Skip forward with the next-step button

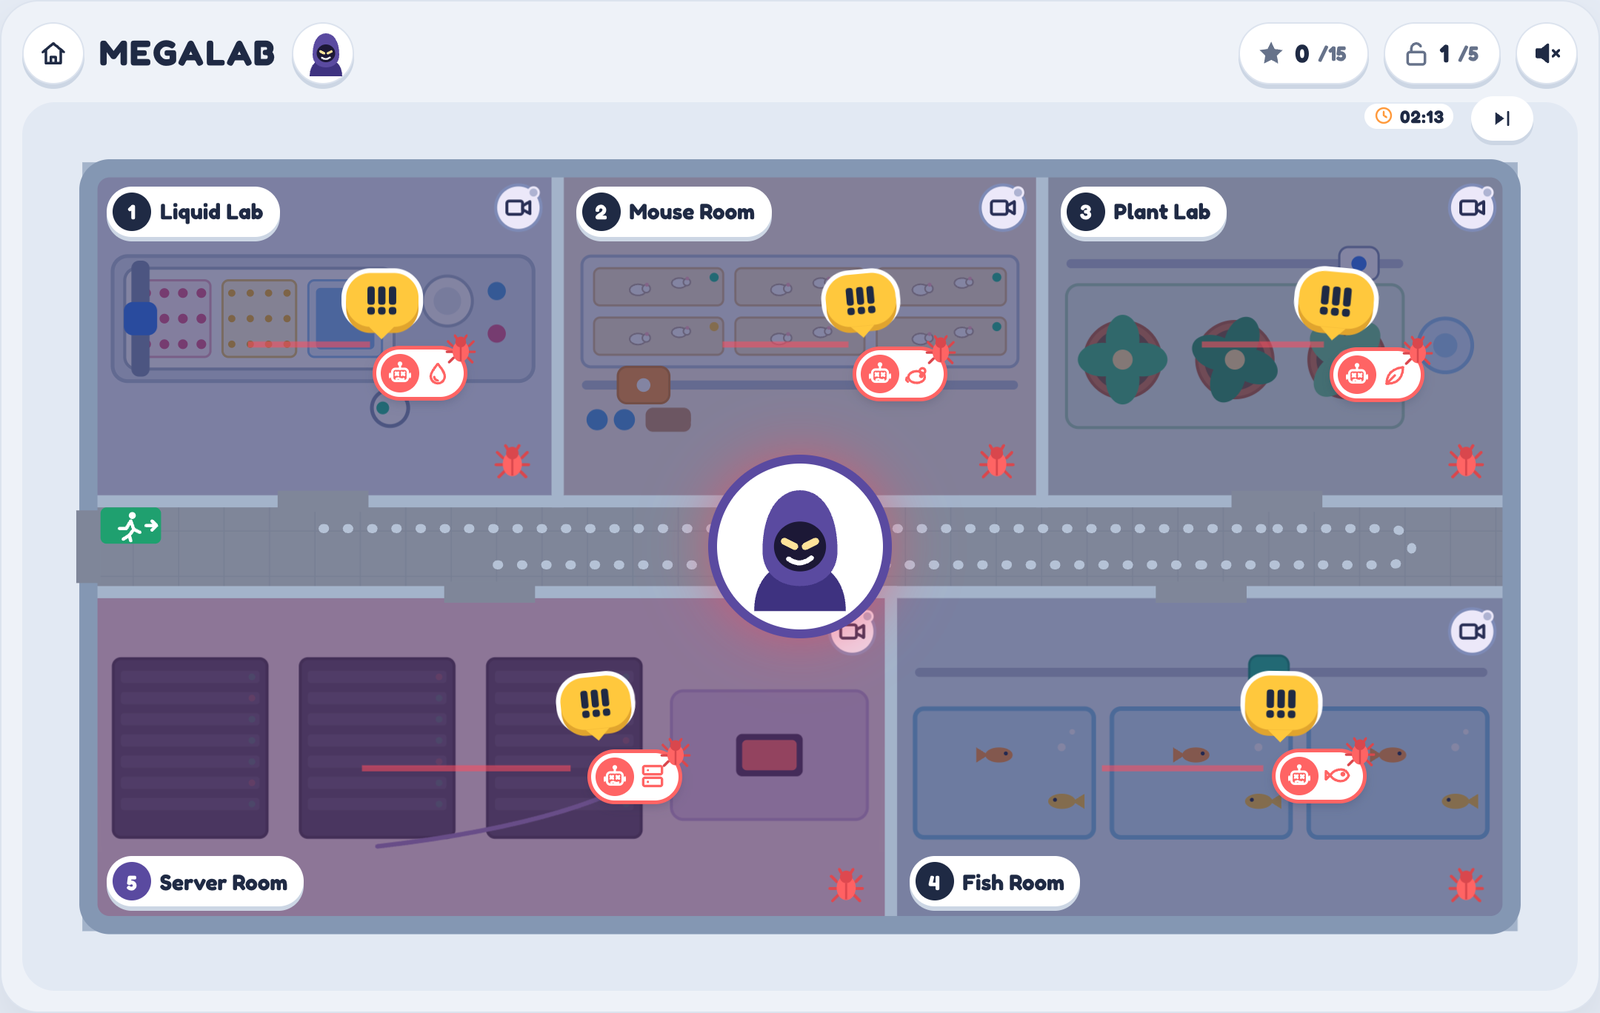coord(1502,118)
